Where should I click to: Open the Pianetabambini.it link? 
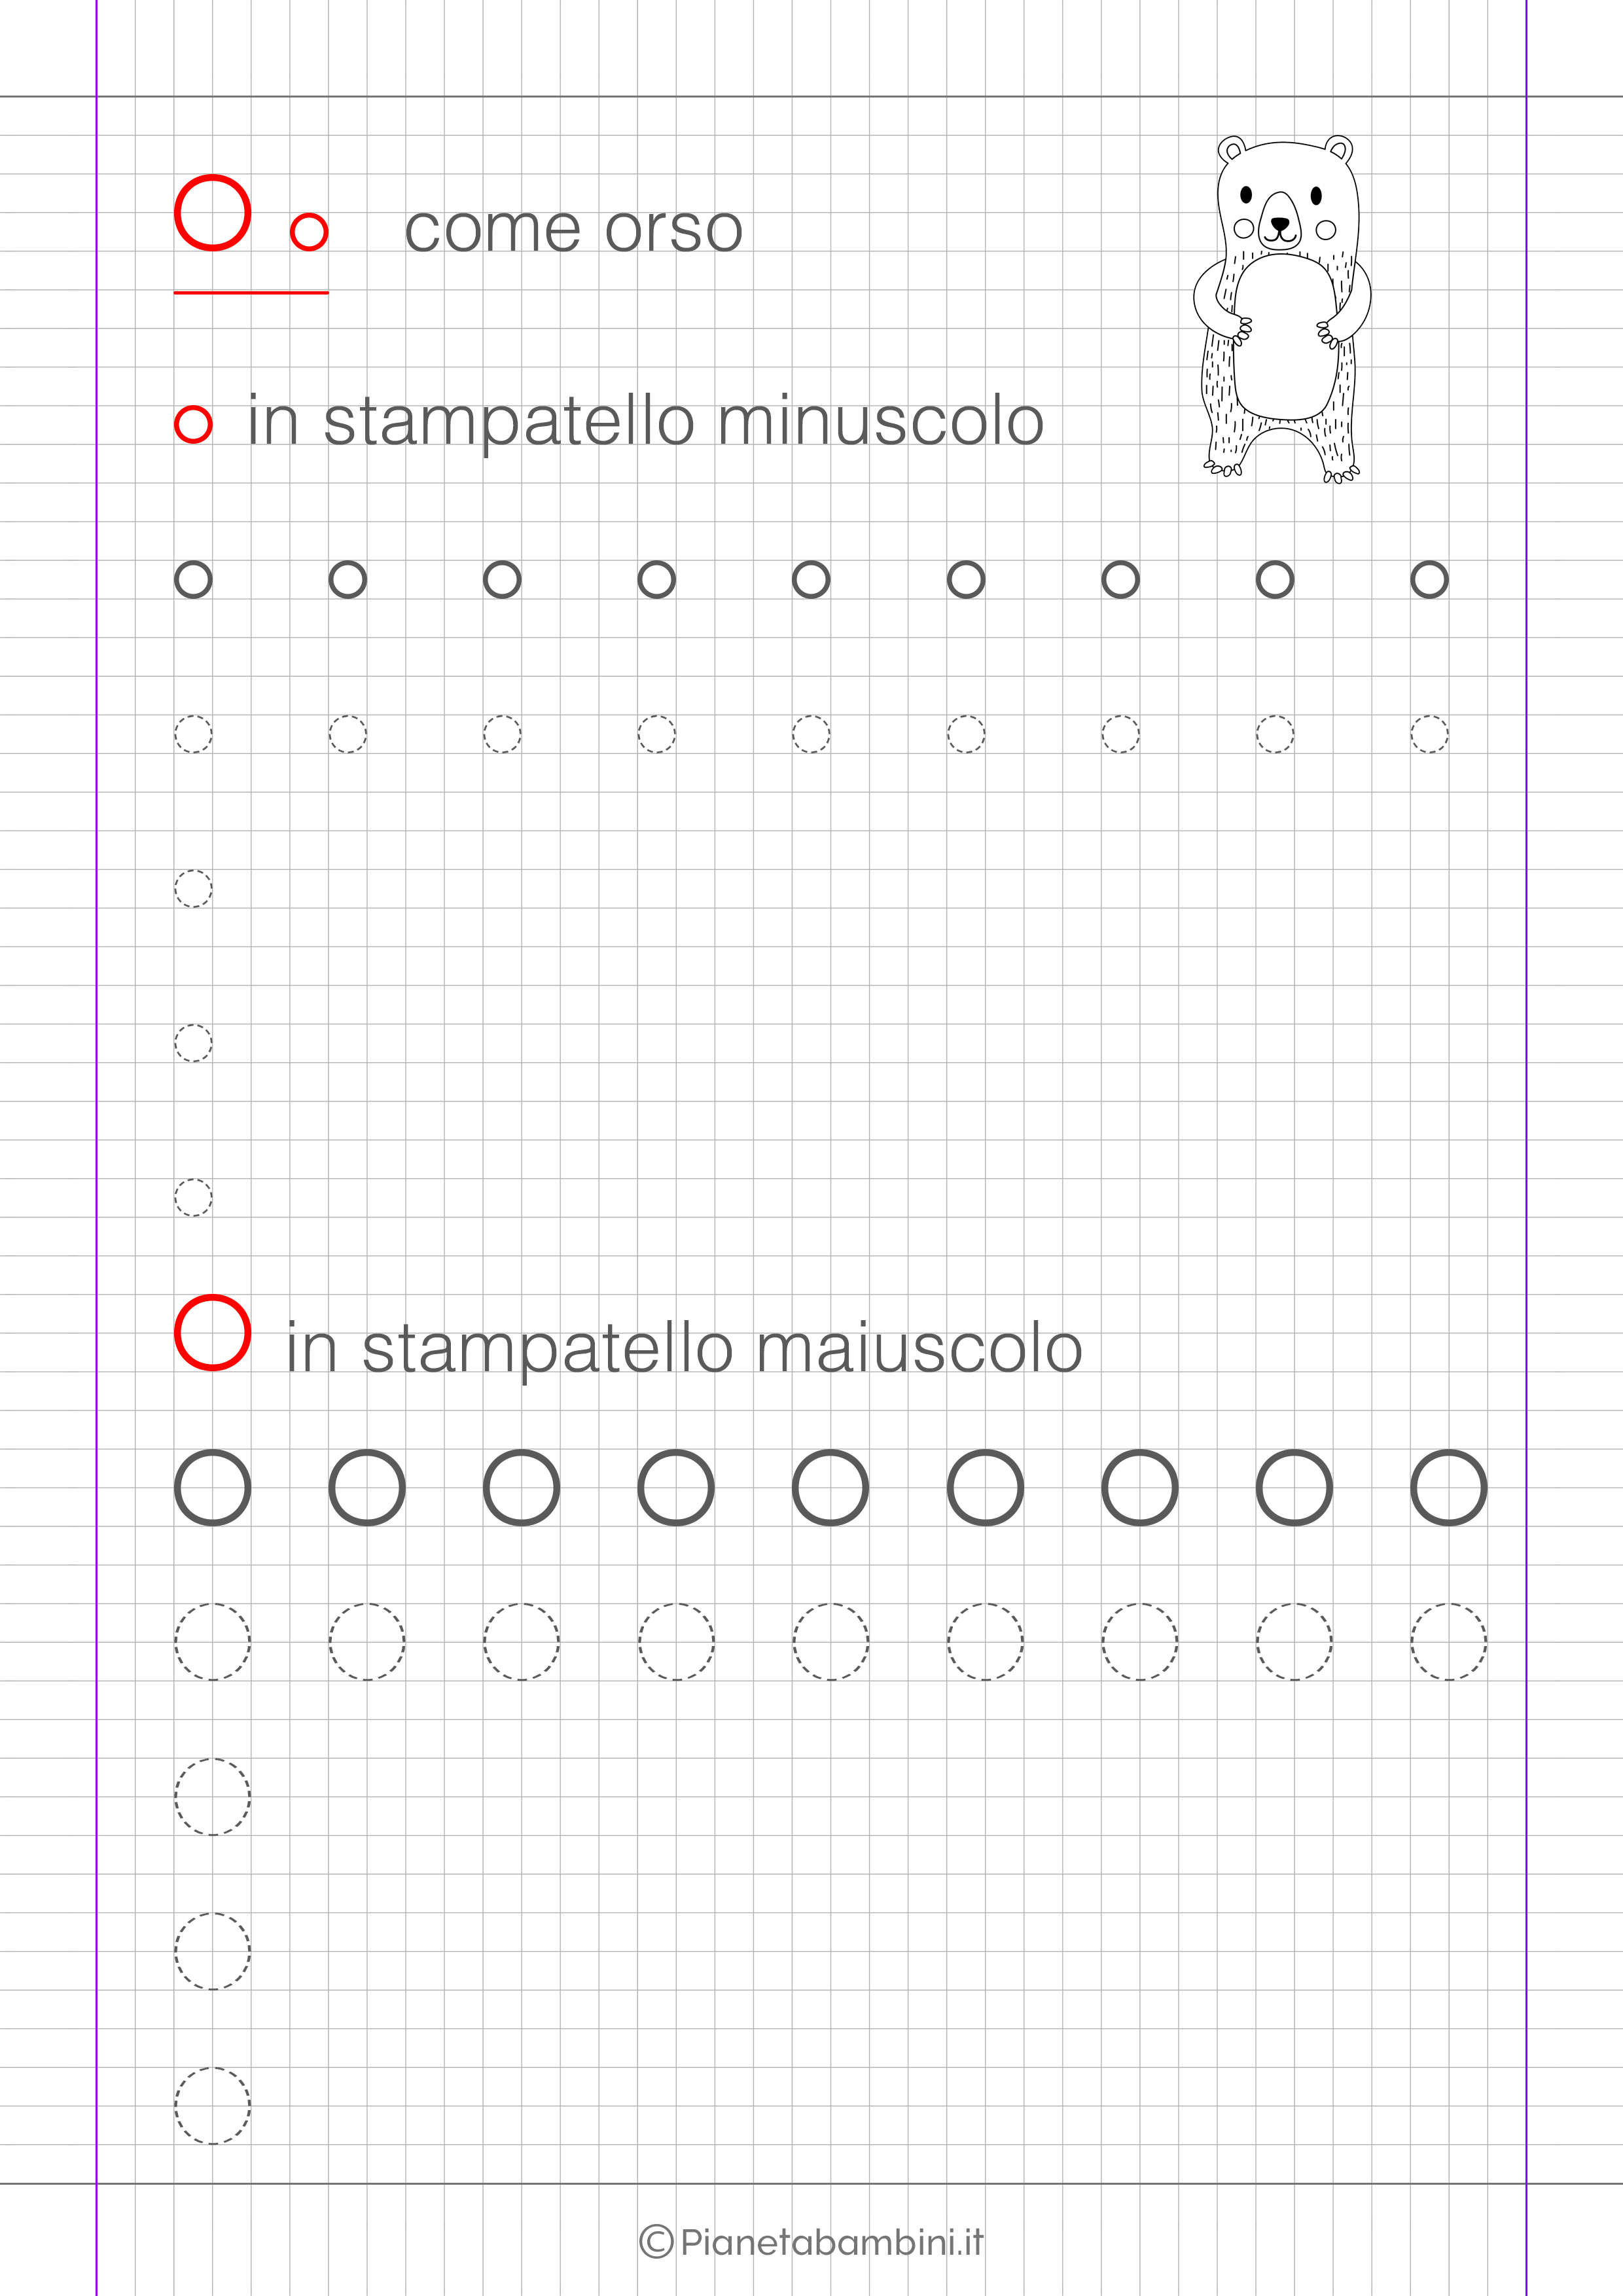point(832,2243)
